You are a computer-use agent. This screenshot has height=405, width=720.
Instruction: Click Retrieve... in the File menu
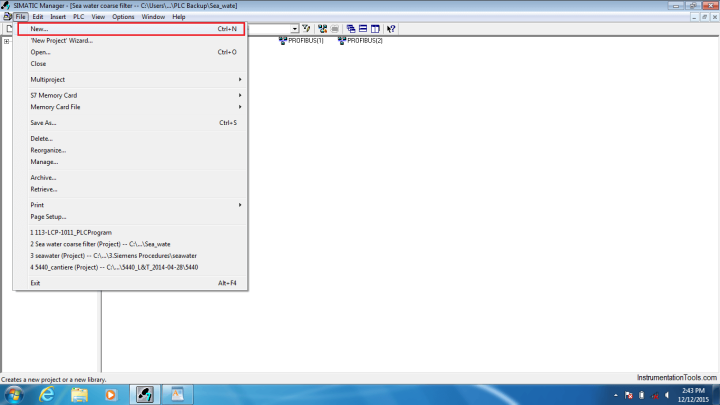coord(131,189)
